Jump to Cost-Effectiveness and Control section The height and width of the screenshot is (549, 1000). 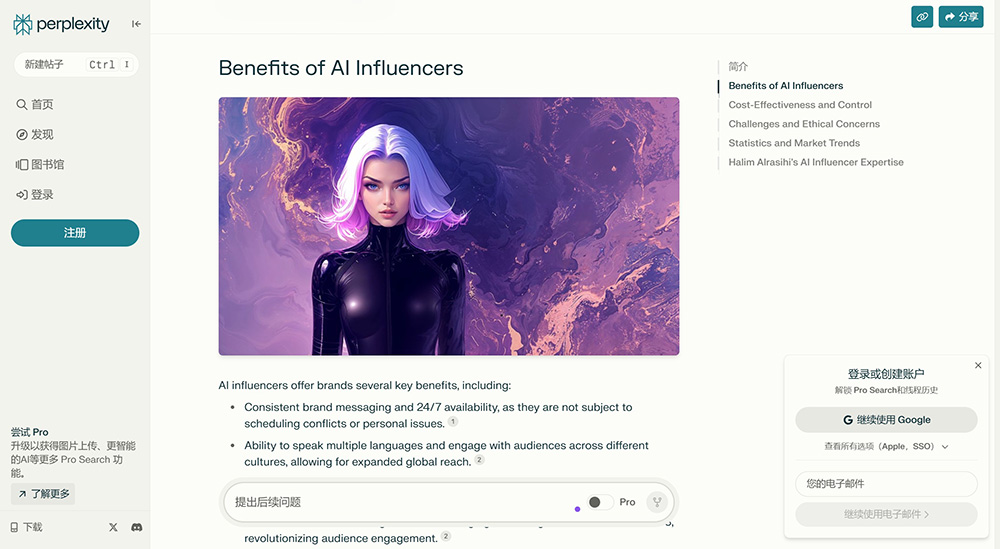800,105
